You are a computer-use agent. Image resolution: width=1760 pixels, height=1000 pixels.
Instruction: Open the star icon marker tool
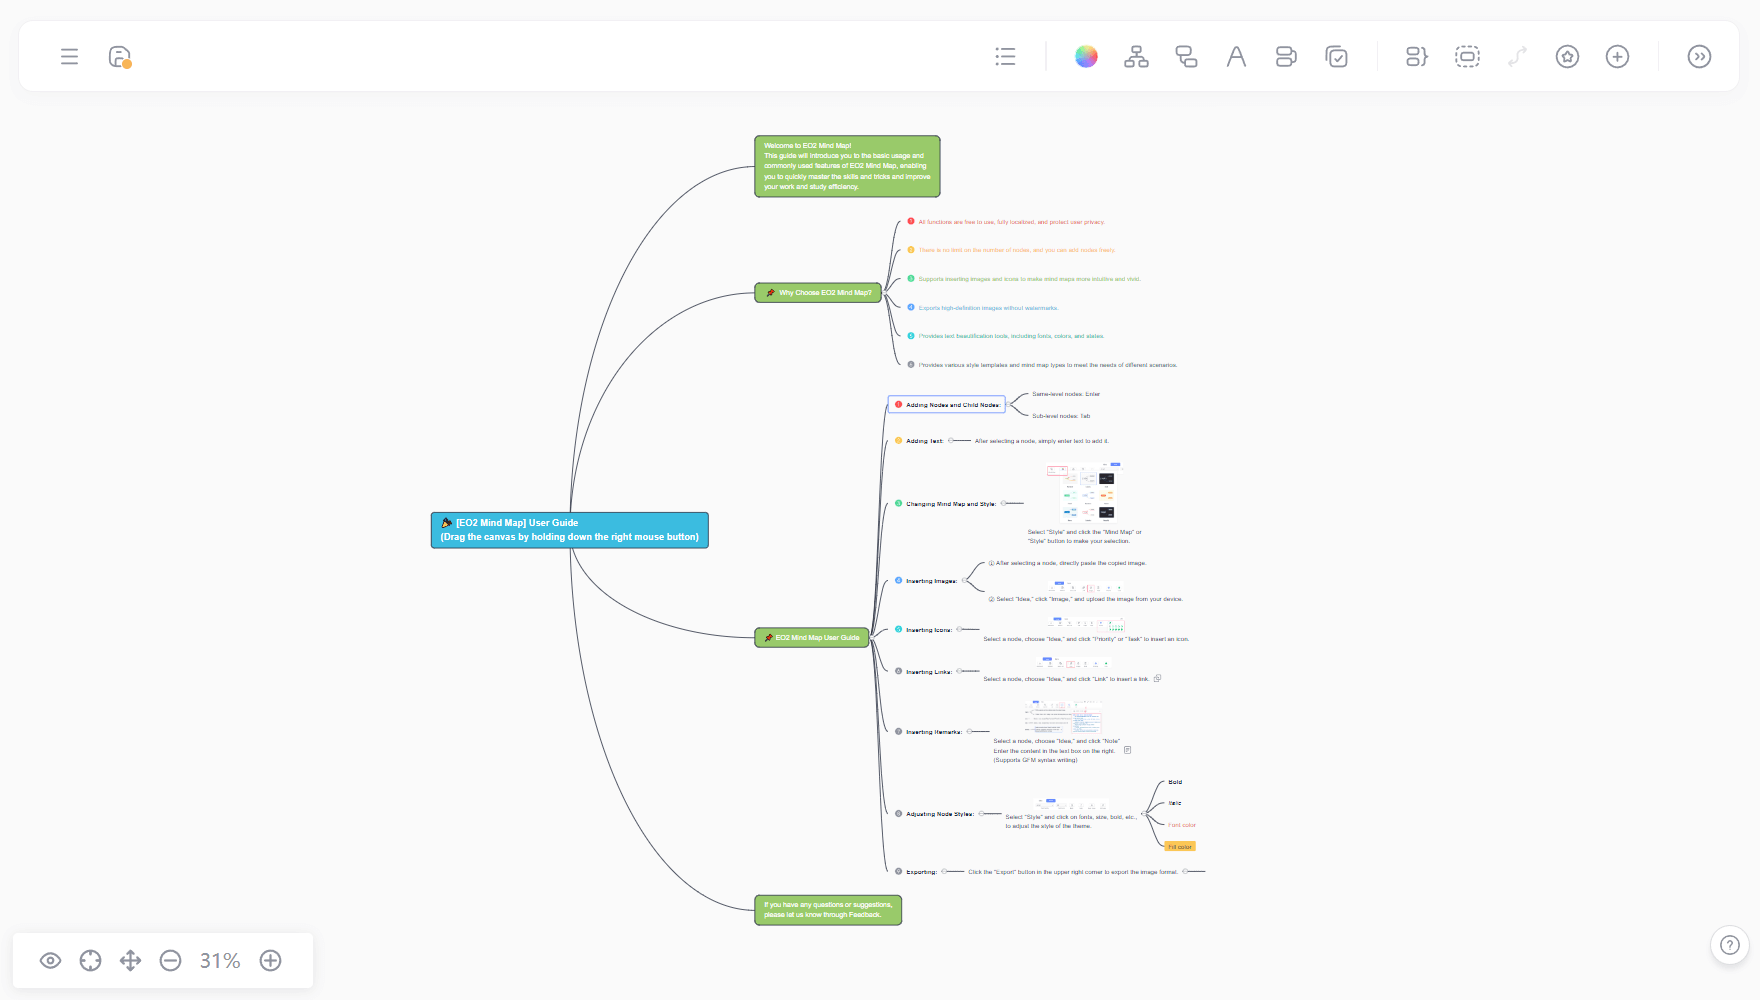pyautogui.click(x=1567, y=57)
